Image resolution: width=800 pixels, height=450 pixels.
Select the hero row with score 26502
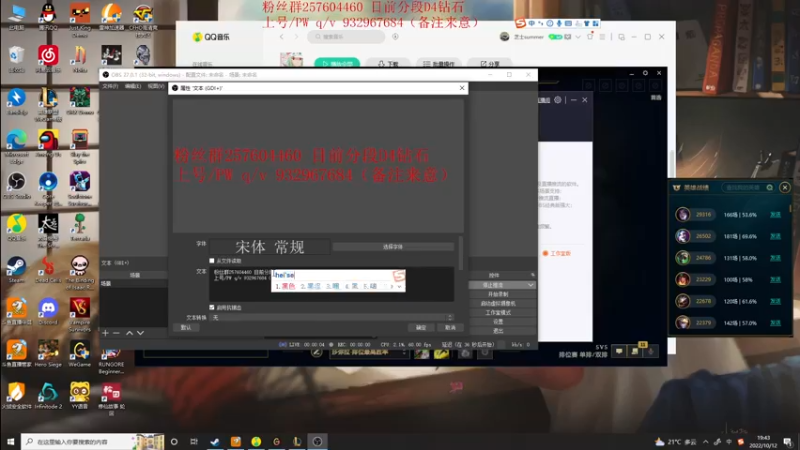pos(730,236)
